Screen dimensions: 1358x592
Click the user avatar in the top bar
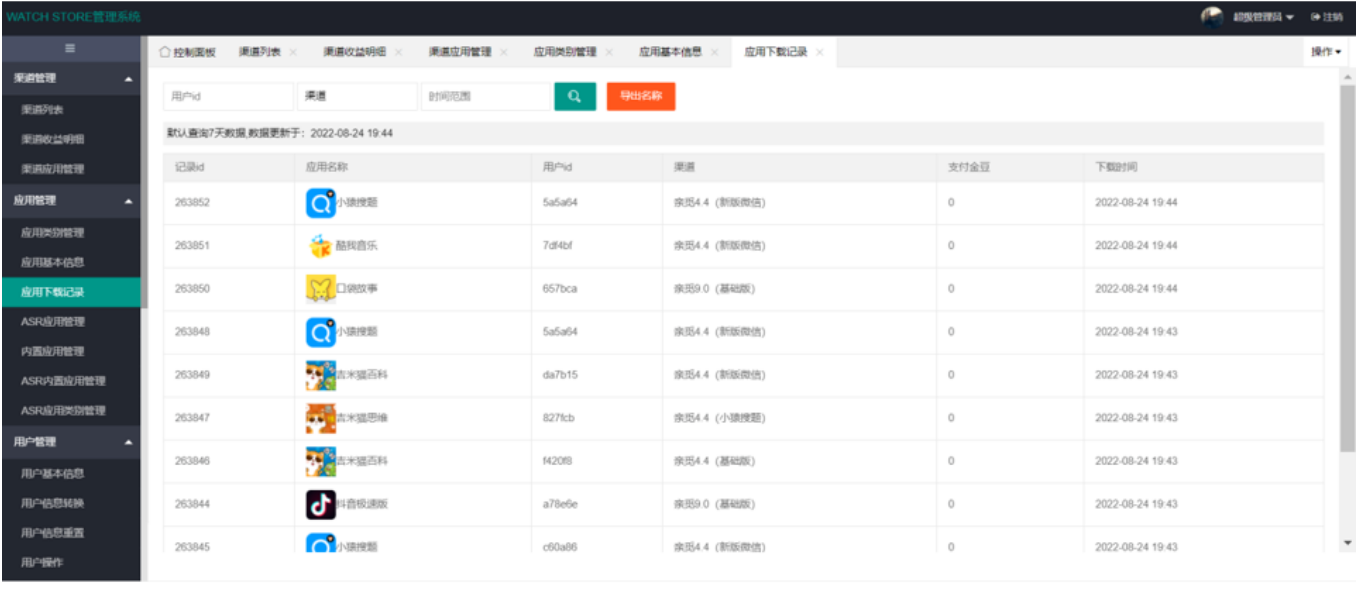[x=1211, y=17]
